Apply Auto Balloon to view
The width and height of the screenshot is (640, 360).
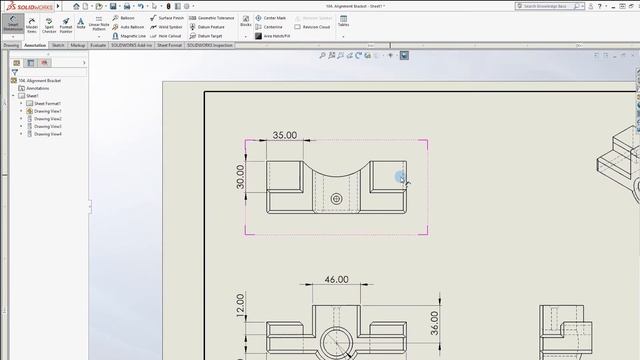[128, 27]
